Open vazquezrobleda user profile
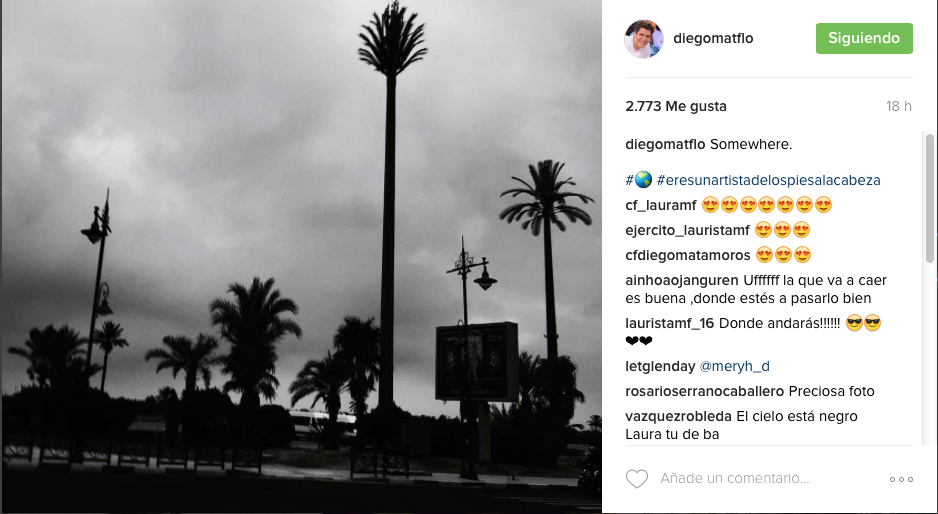Viewport: 938px width, 514px height. (x=678, y=416)
